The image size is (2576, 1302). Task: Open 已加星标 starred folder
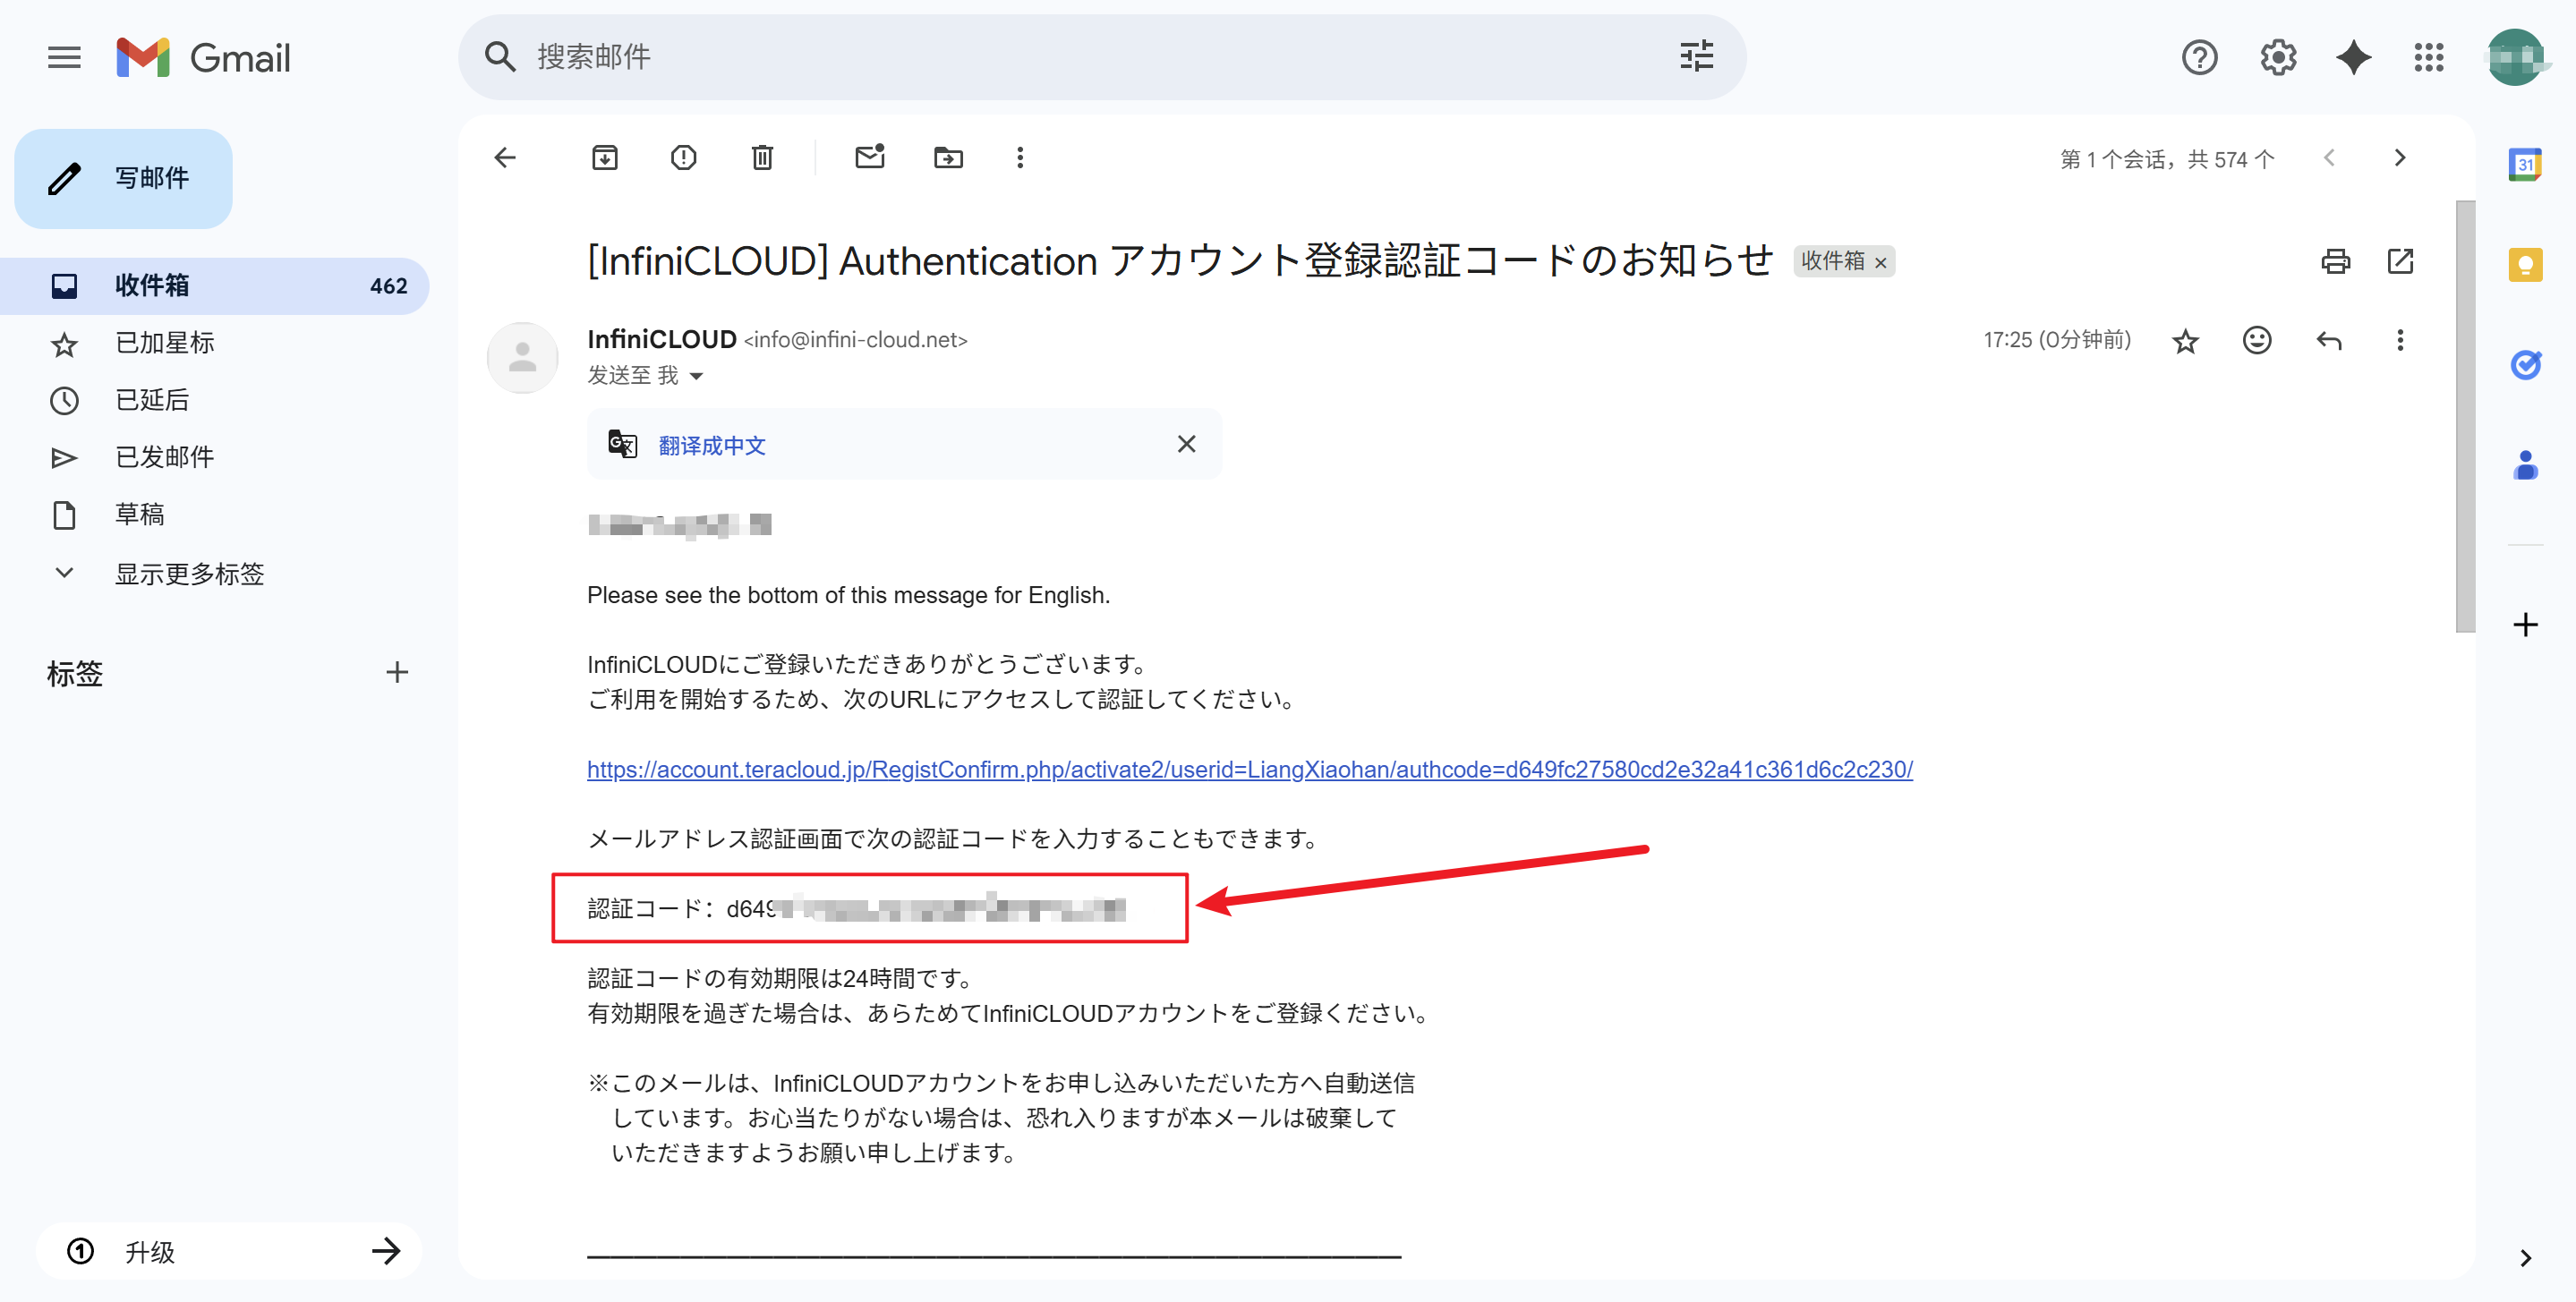point(214,343)
